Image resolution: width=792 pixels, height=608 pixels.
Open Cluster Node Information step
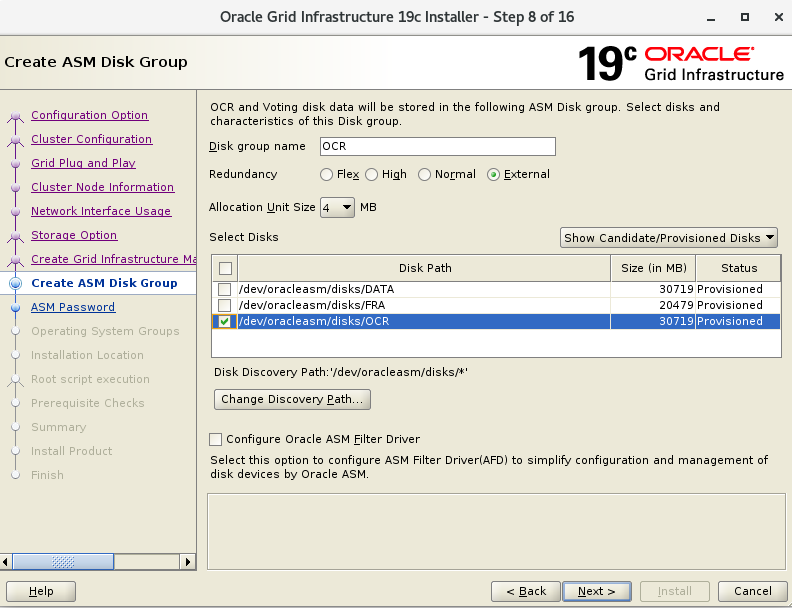pyautogui.click(x=103, y=187)
